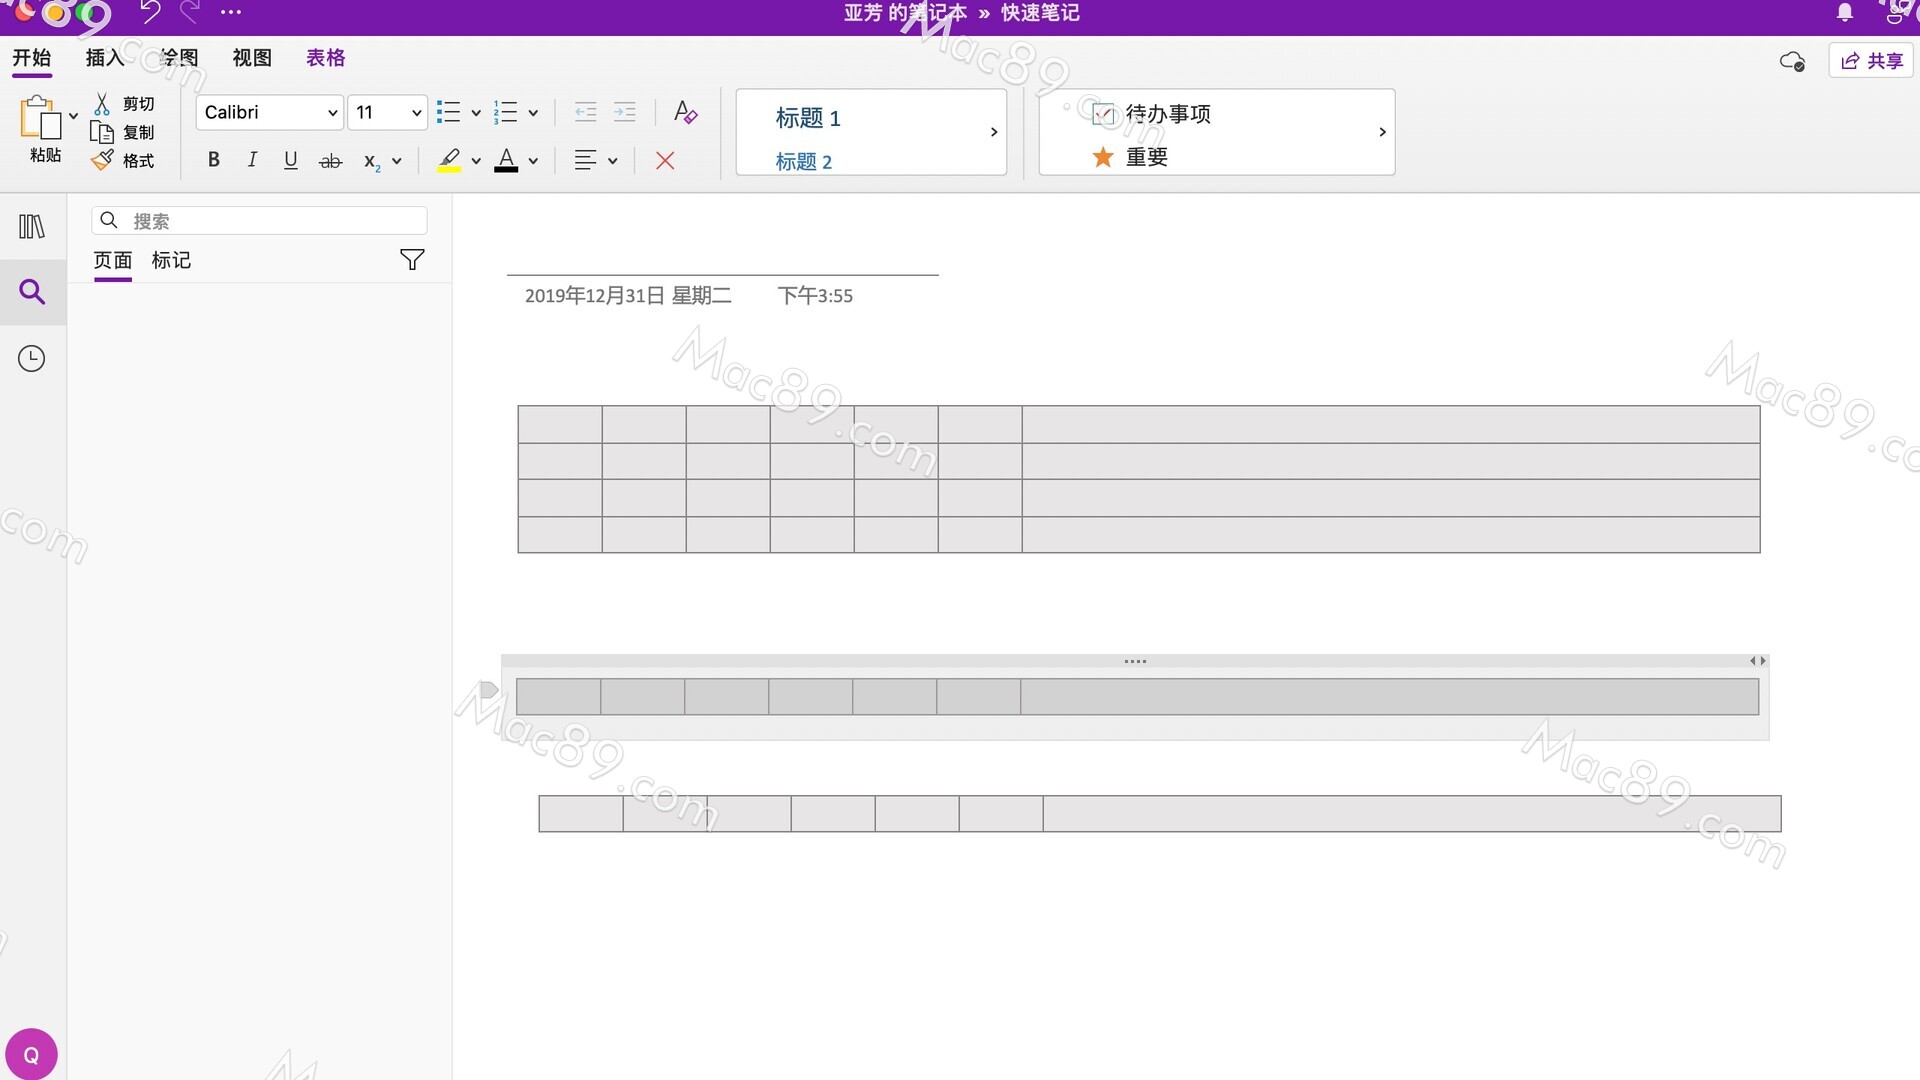Click the Underline formatting icon
The image size is (1920, 1080).
290,160
